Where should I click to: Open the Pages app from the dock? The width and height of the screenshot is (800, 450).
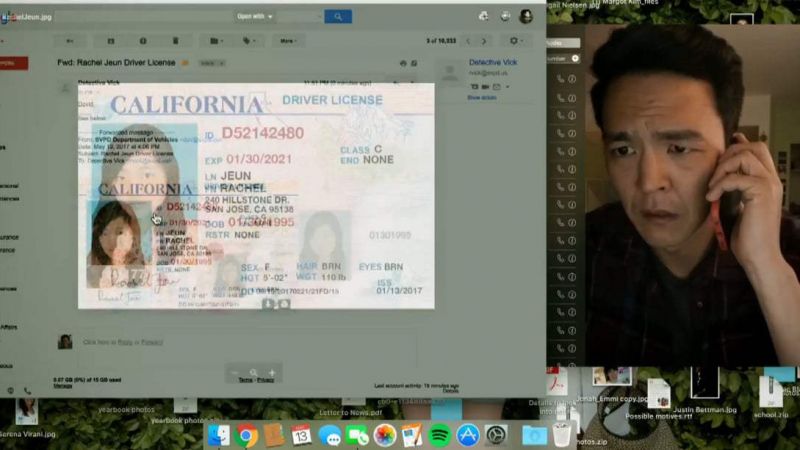412,435
